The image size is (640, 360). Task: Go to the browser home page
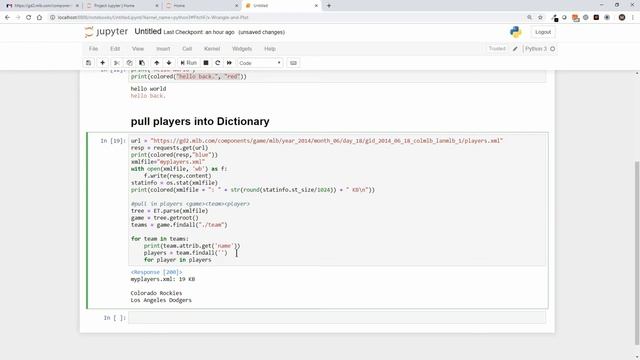39,18
